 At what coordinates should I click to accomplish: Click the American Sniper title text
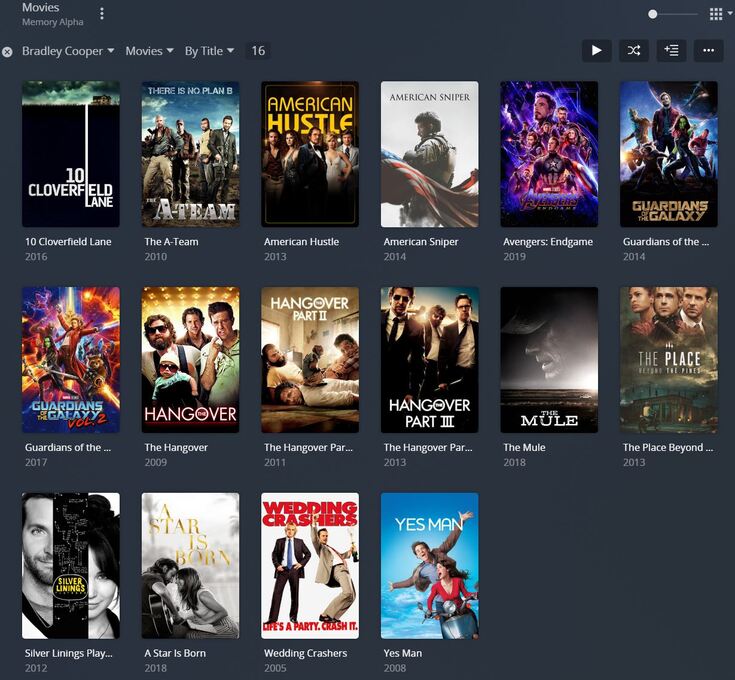[x=421, y=242]
